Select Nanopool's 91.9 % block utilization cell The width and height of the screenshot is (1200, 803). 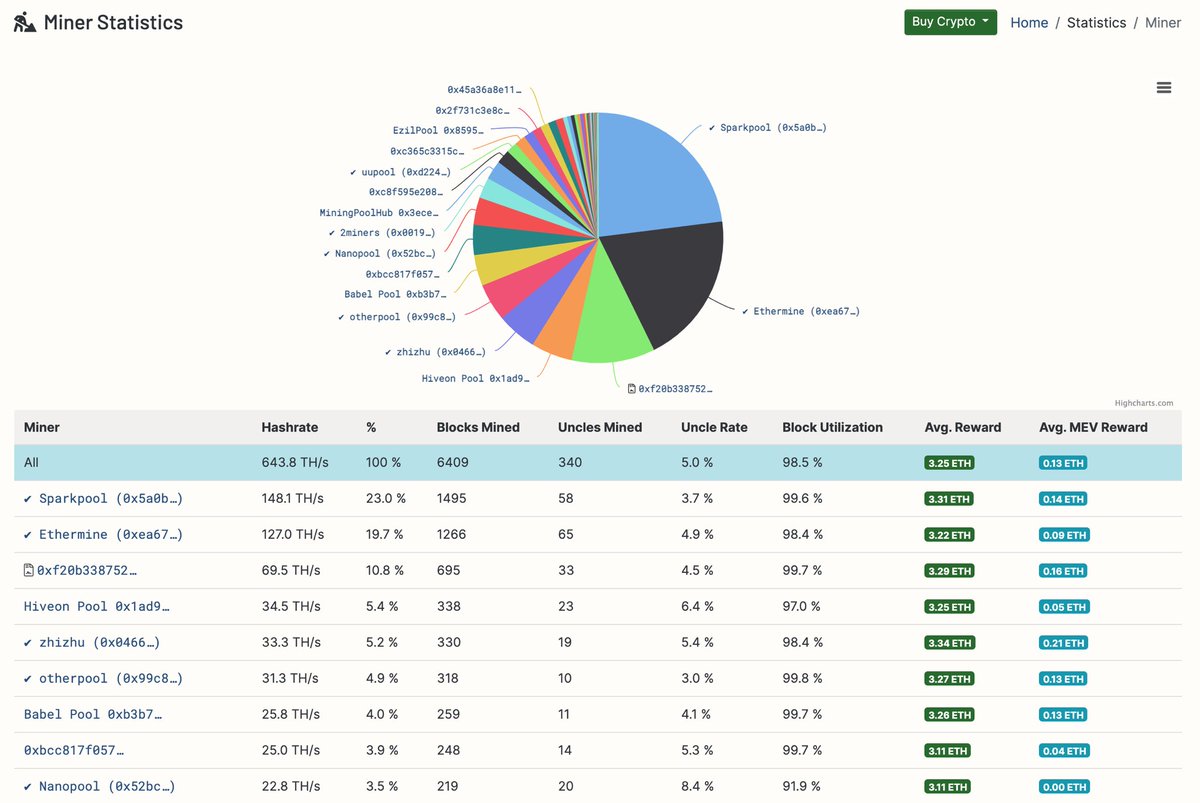[x=802, y=786]
